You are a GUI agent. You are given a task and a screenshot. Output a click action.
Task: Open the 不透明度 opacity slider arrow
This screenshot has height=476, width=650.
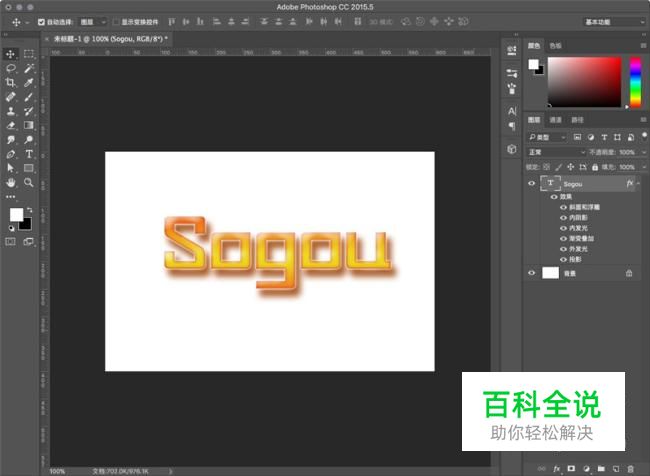(x=644, y=152)
